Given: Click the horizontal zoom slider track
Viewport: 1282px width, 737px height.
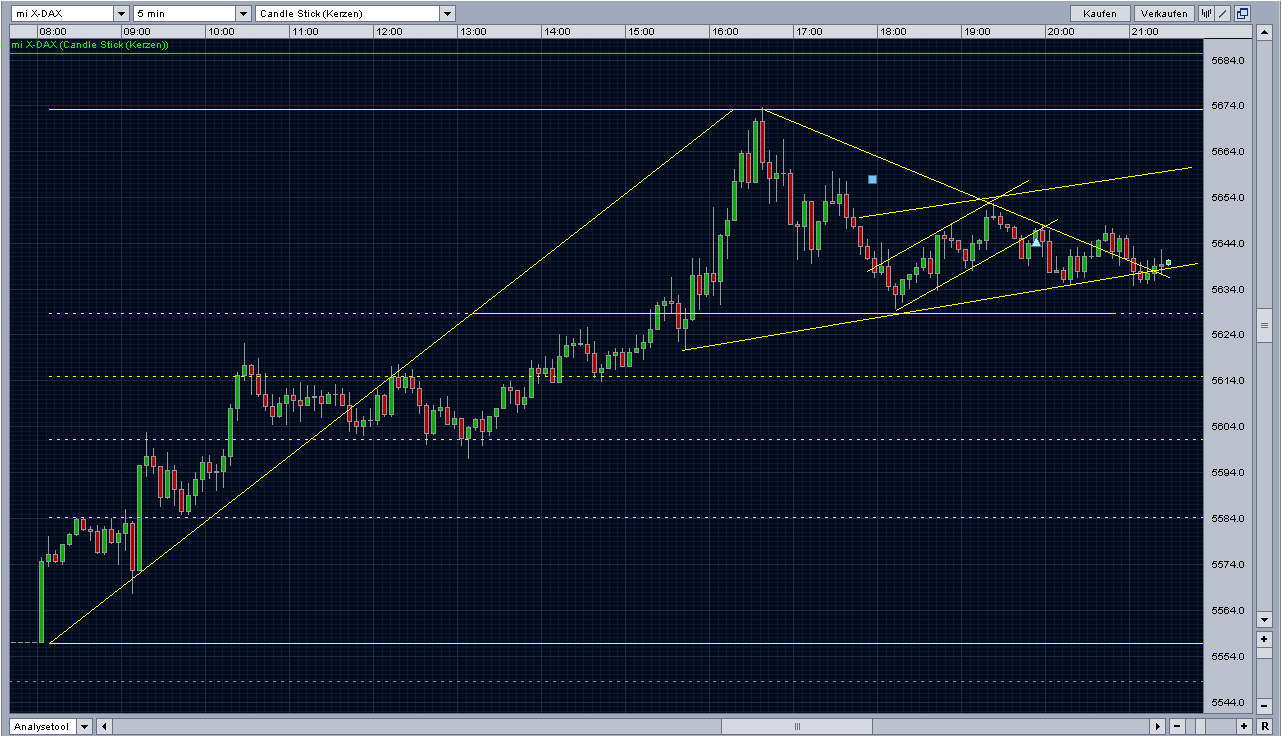Looking at the screenshot, I should [x=1210, y=726].
